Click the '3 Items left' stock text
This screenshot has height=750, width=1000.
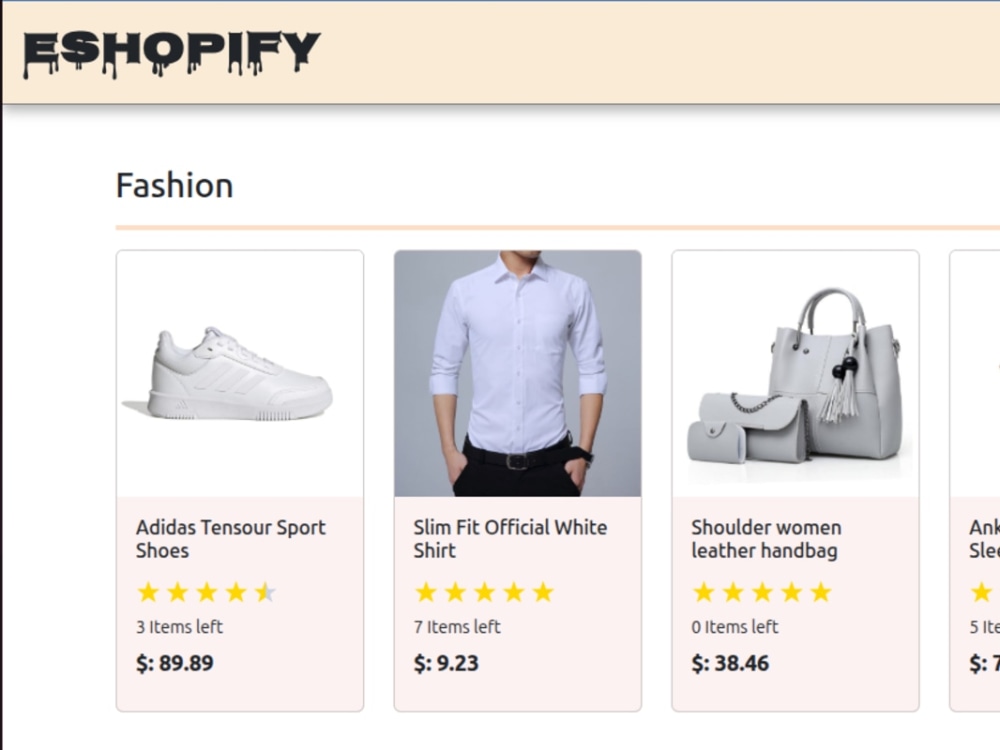[x=179, y=627]
